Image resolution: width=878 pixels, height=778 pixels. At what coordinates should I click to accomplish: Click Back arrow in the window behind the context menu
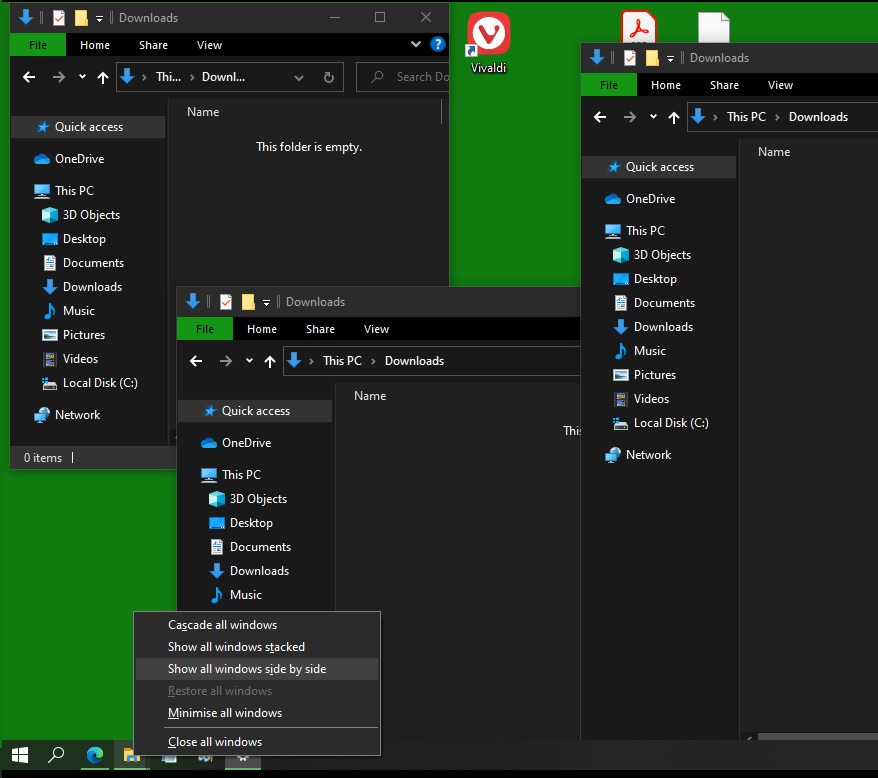point(196,361)
